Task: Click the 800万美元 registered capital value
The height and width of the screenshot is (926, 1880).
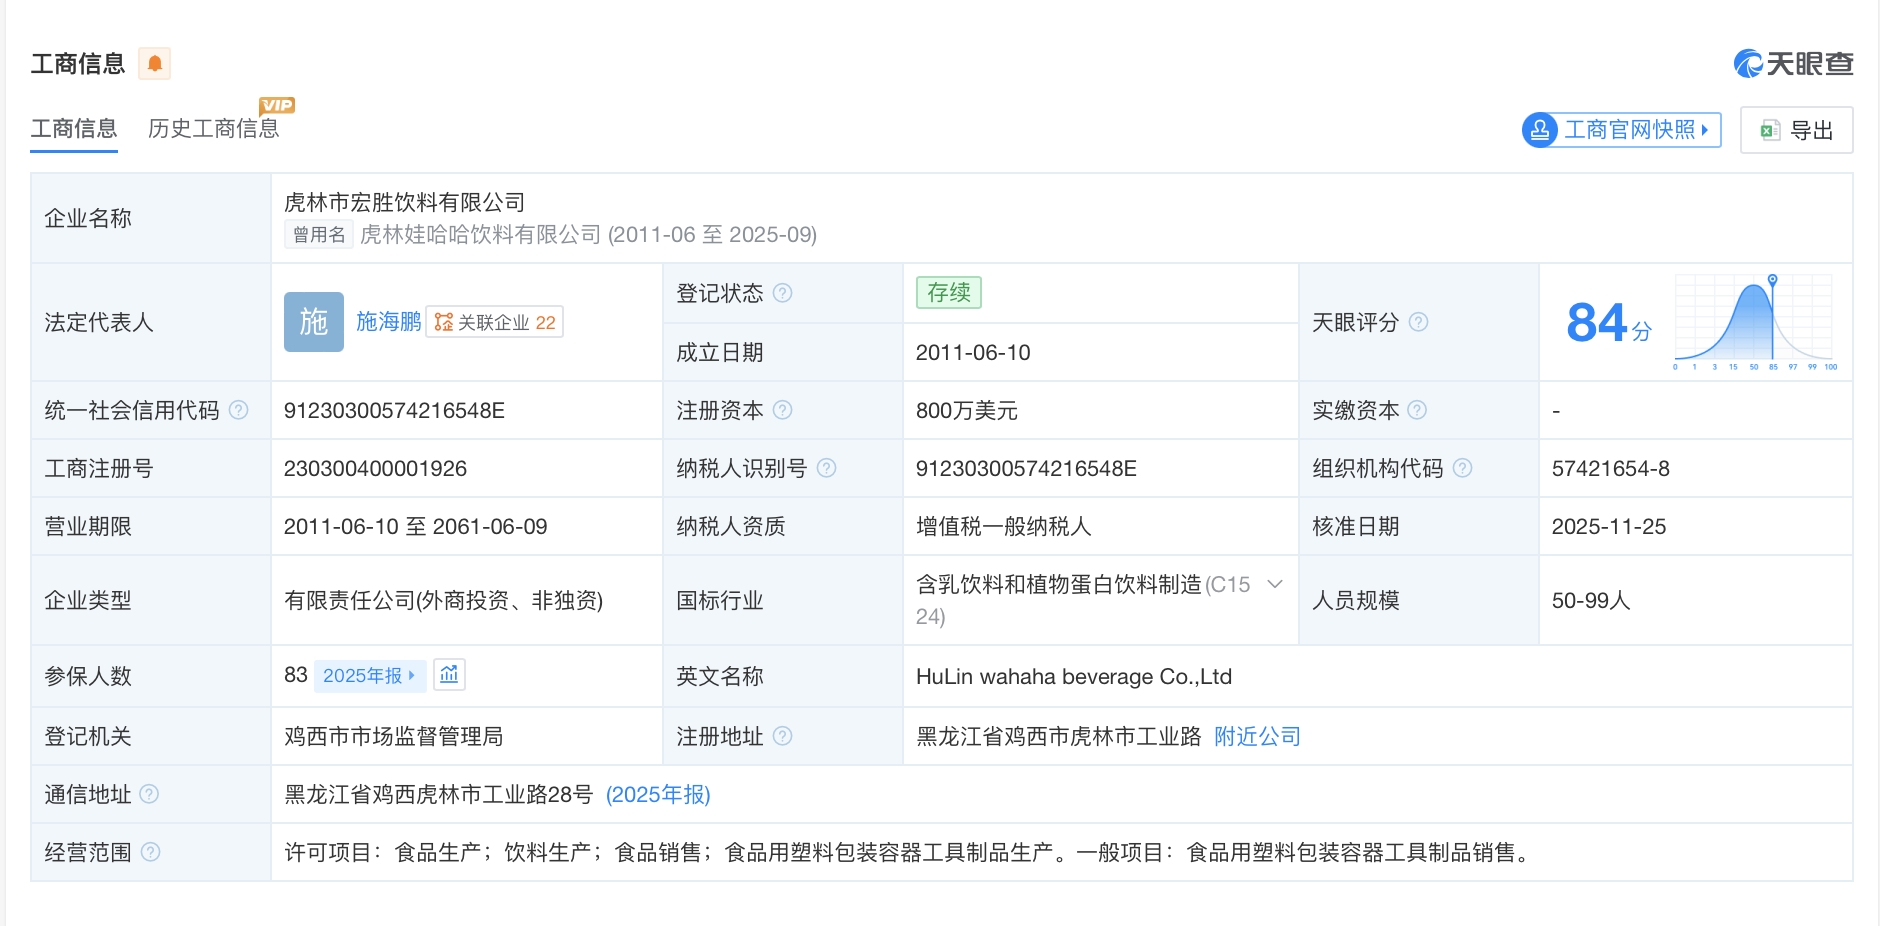Action: [x=966, y=411]
